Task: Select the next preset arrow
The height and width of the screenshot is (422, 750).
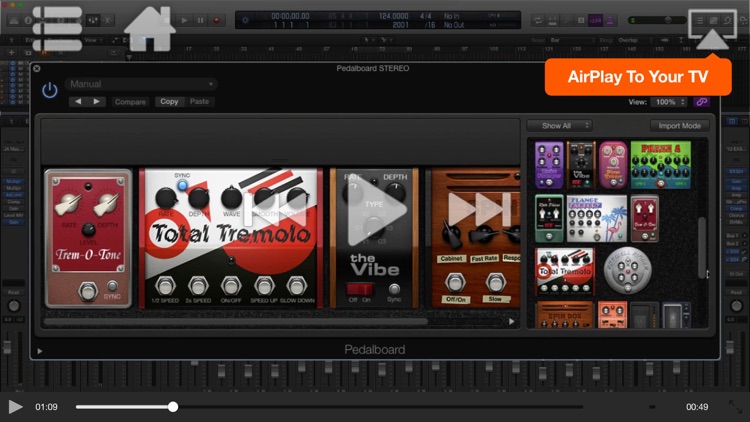Action: pyautogui.click(x=96, y=101)
